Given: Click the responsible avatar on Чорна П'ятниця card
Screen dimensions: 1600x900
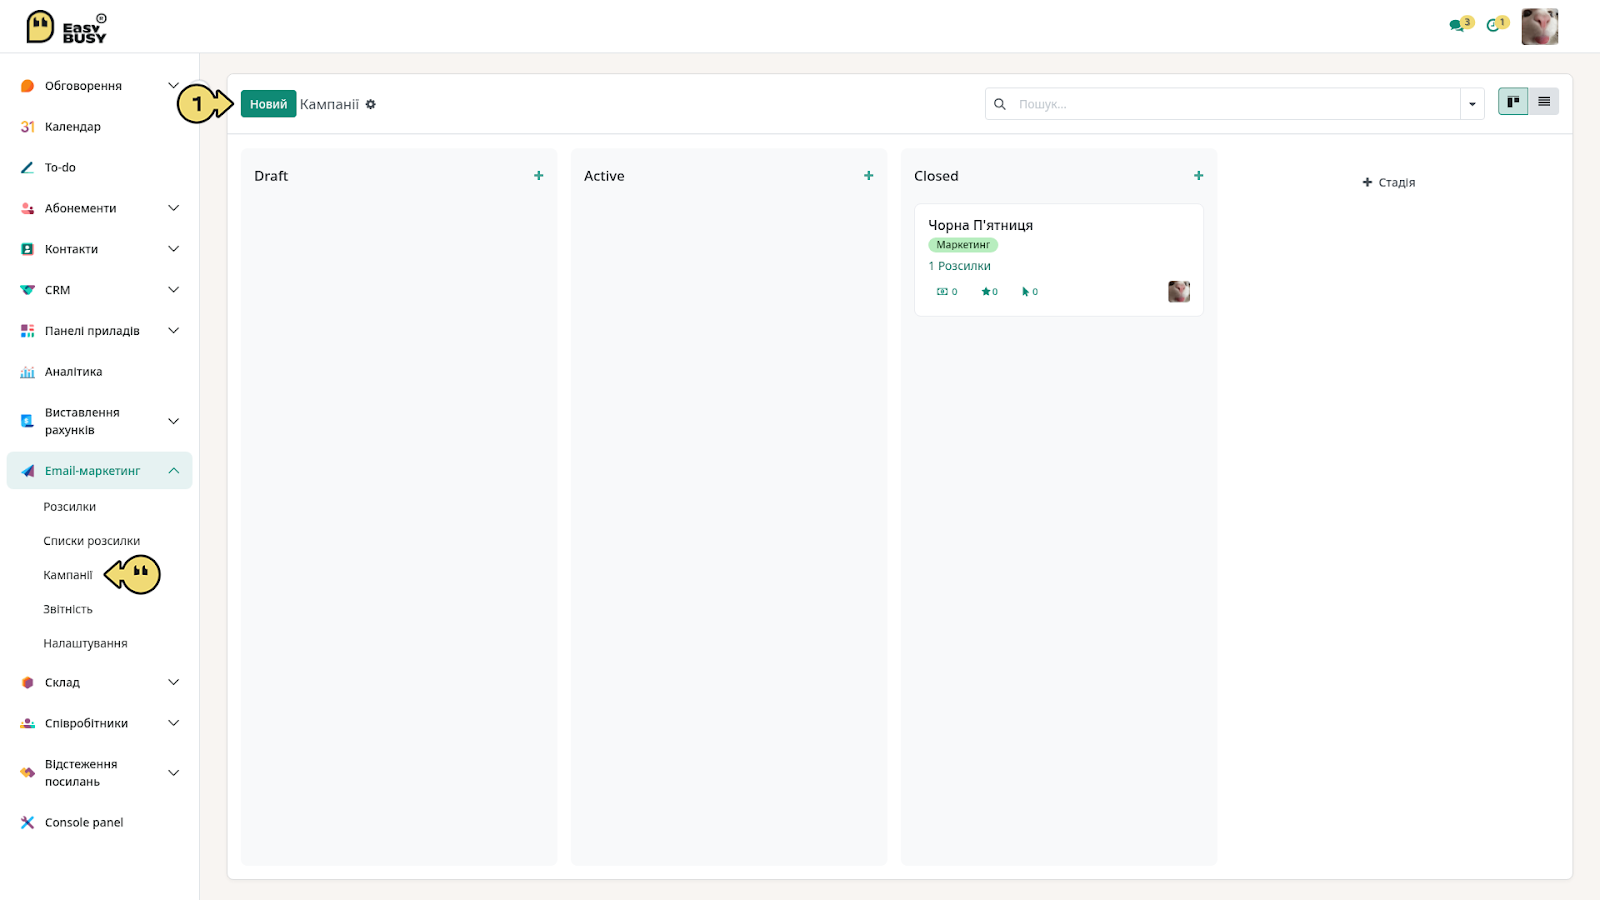Looking at the screenshot, I should 1179,292.
